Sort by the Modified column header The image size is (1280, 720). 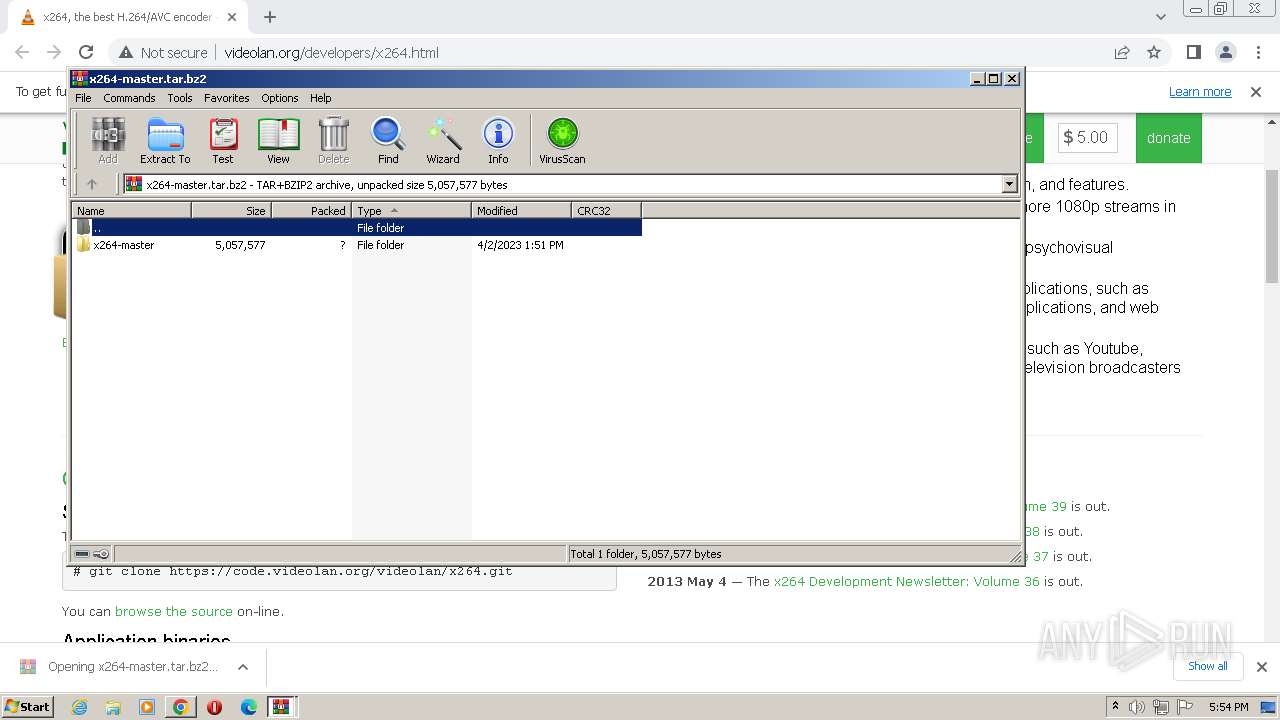521,210
